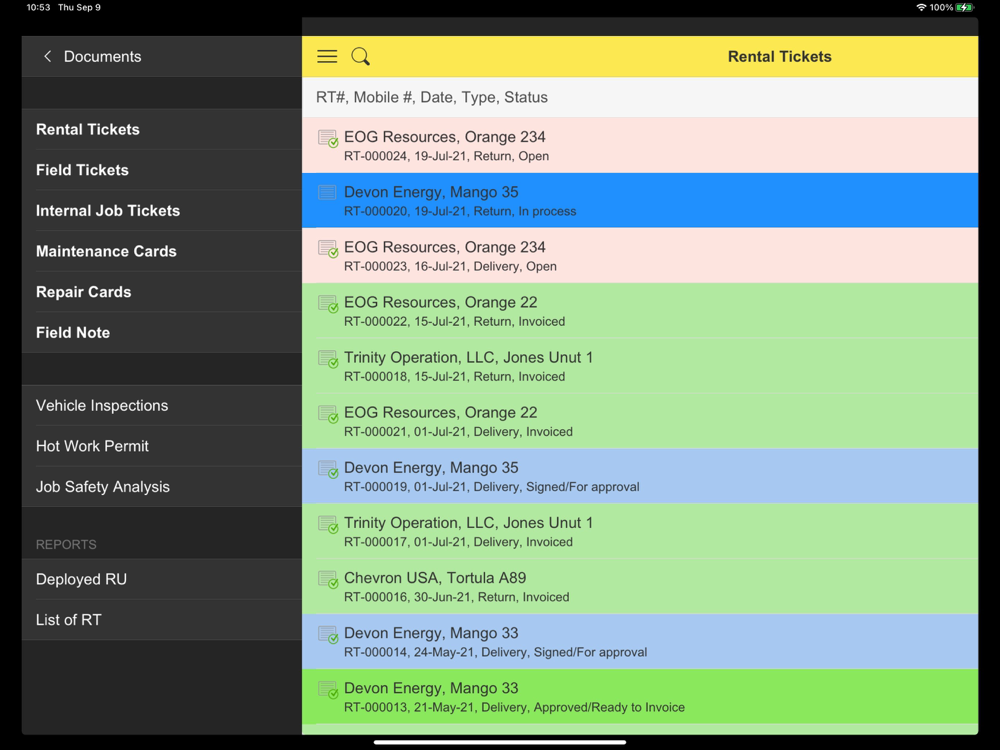Check the Wi-Fi status icon
This screenshot has width=1000, height=750.
921,8
